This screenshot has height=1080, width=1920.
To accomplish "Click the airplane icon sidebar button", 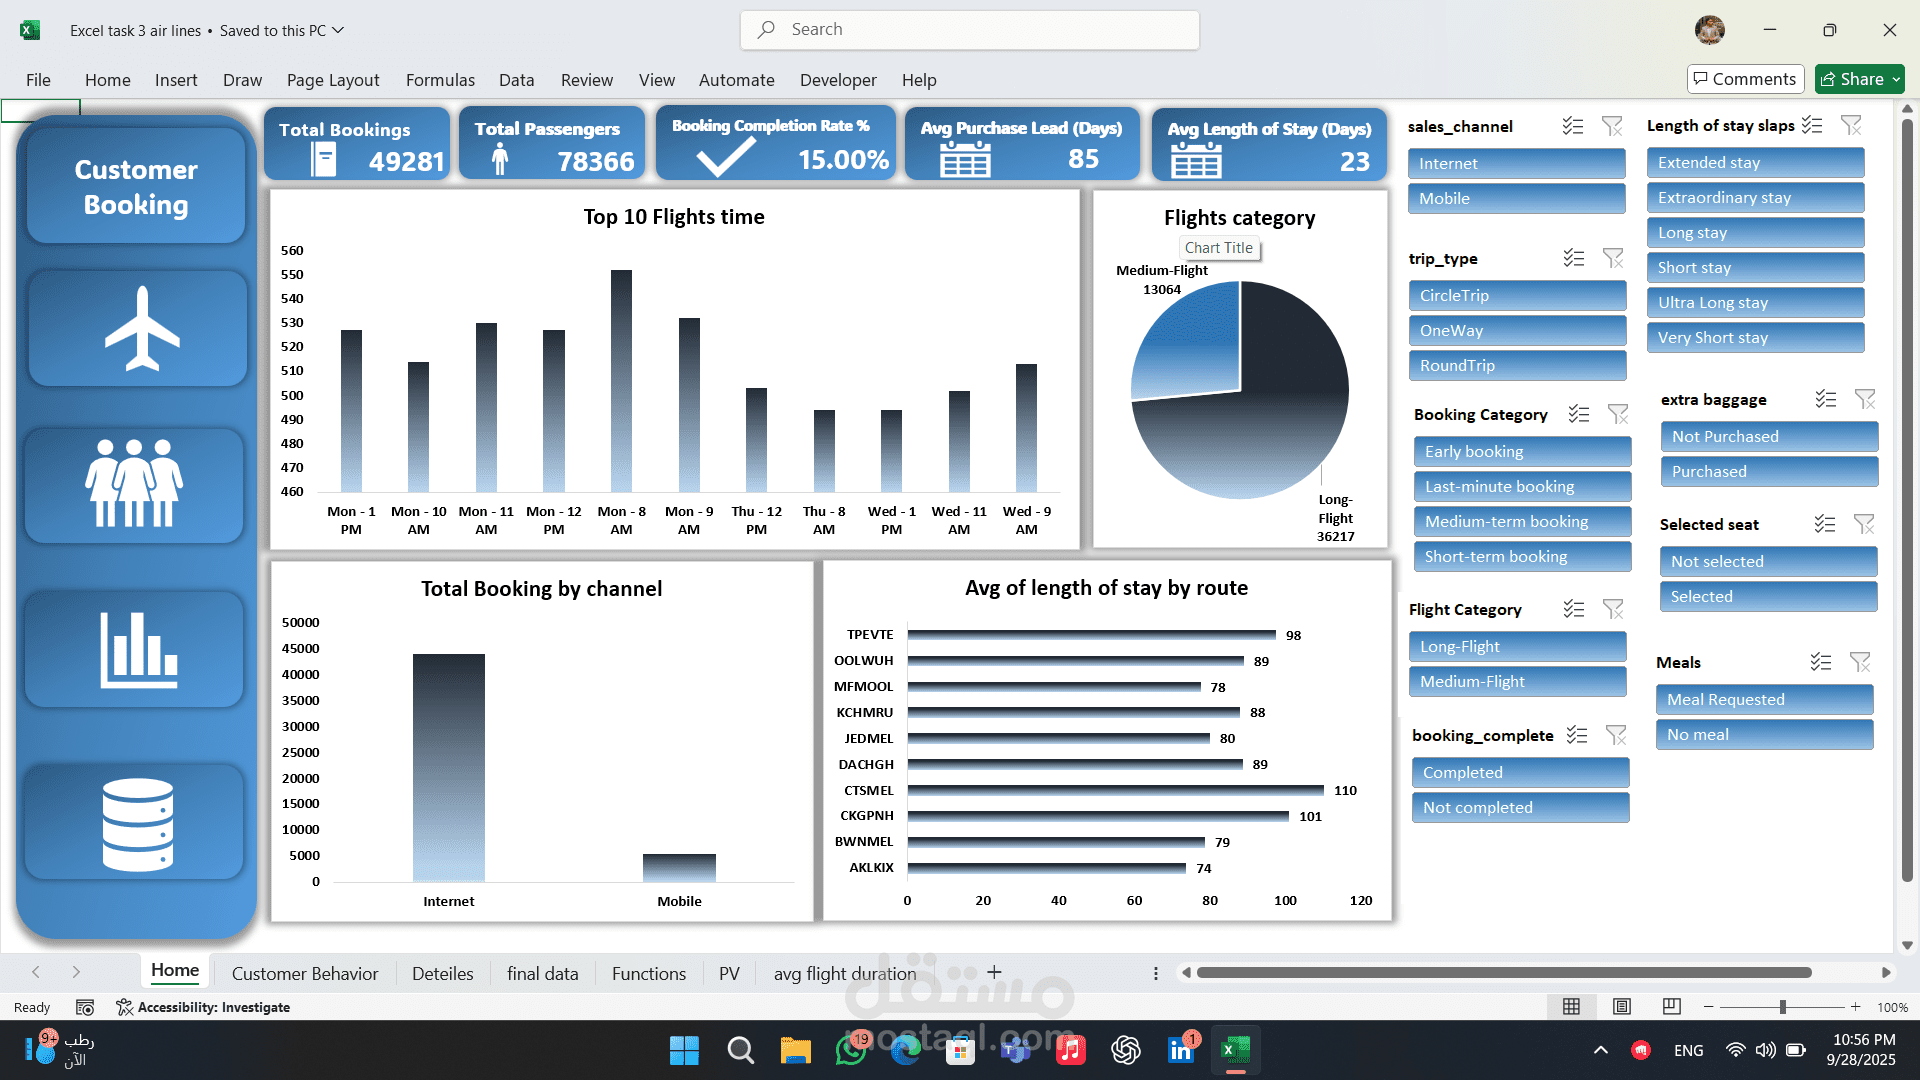I will tap(138, 328).
